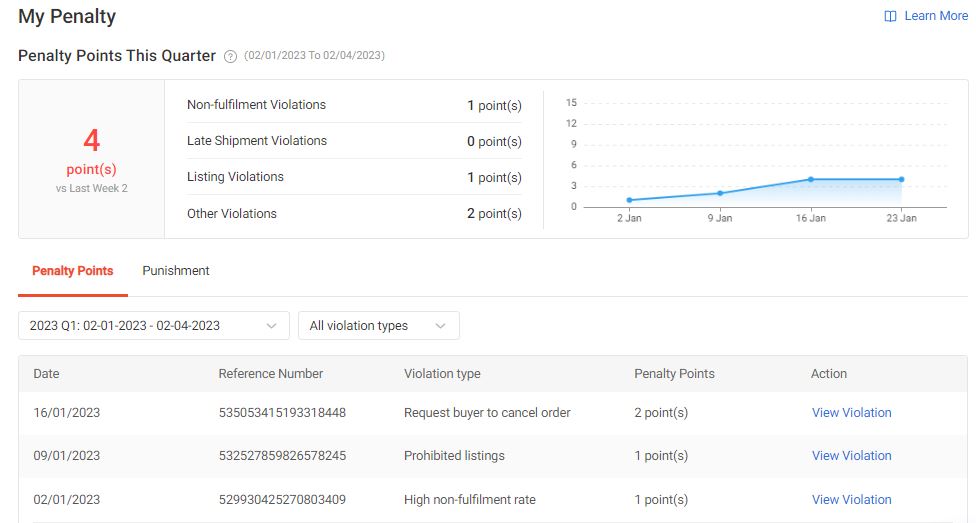Click the 23 Jan data point on chart

[901, 179]
